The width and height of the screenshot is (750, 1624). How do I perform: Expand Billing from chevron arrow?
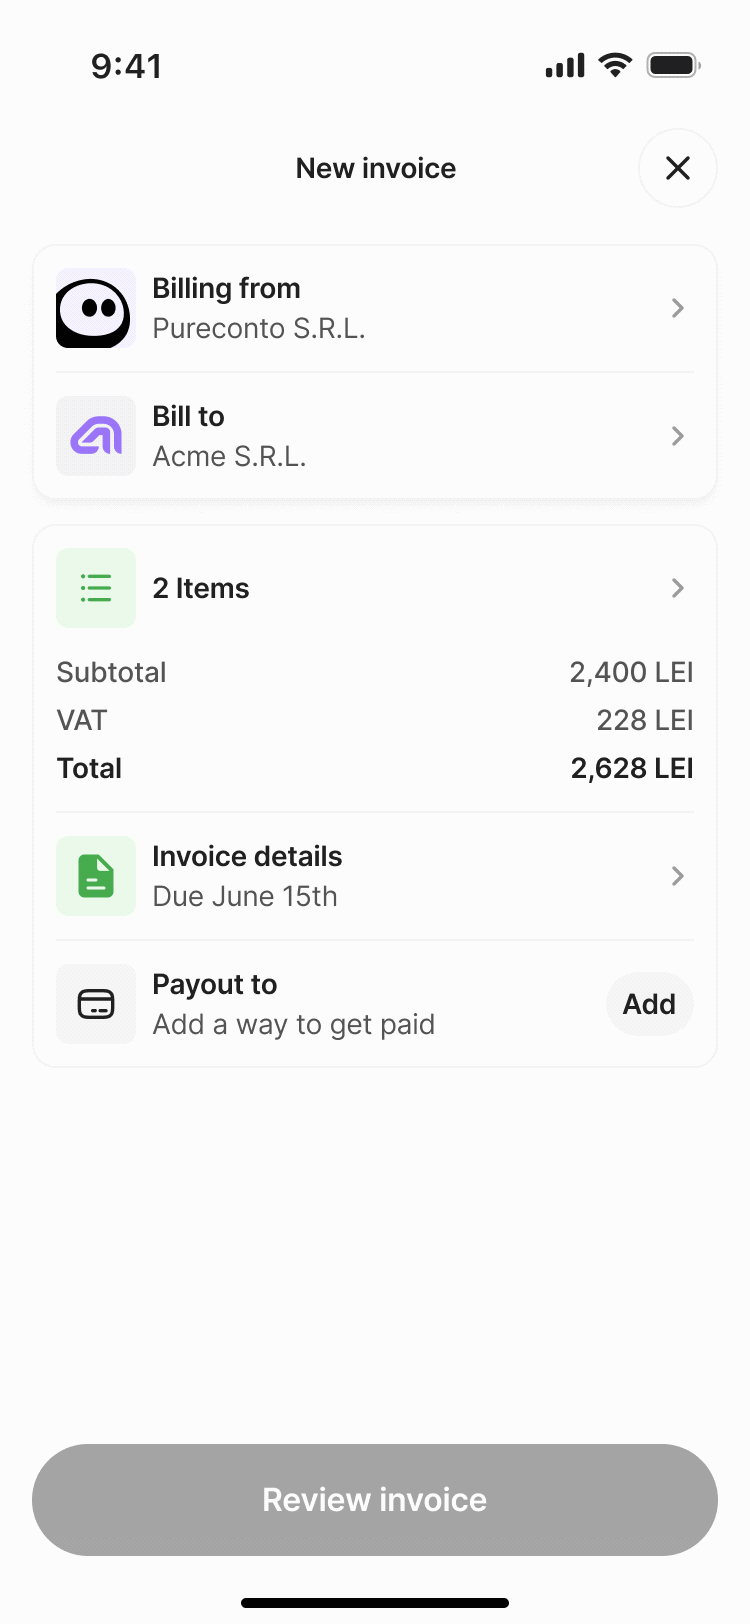678,308
